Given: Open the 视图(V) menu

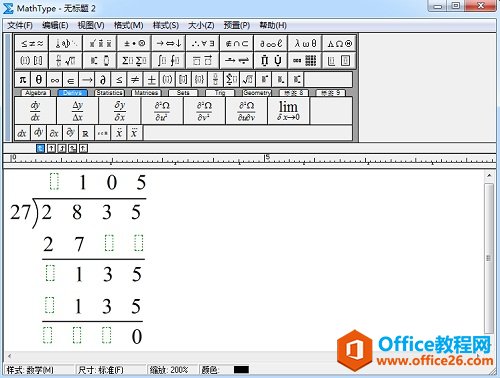Looking at the screenshot, I should pyautogui.click(x=91, y=25).
